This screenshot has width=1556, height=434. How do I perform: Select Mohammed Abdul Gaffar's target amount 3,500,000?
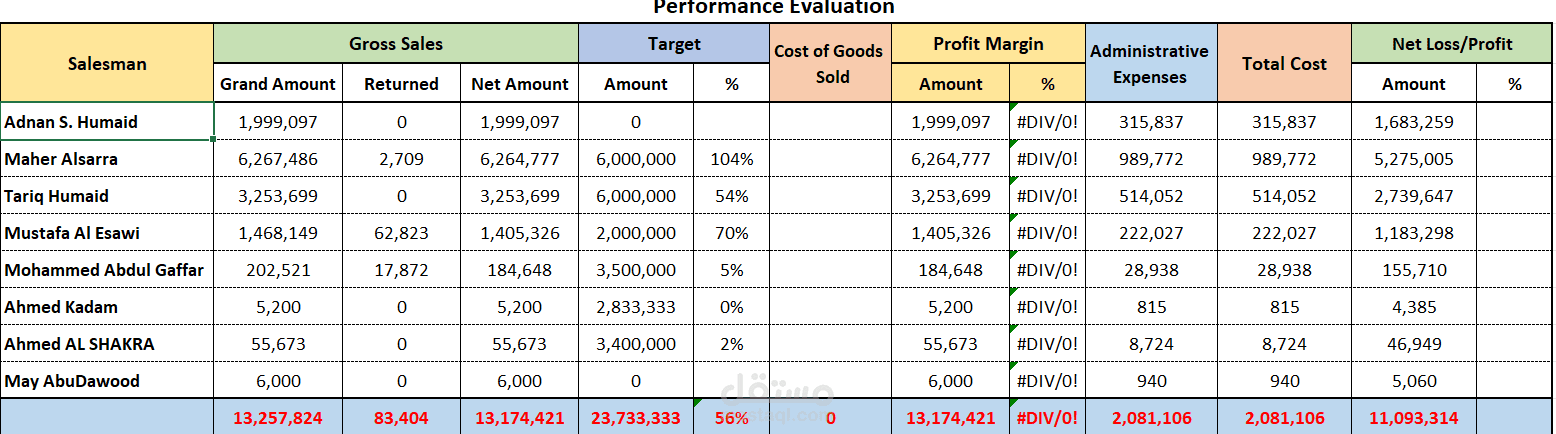(636, 270)
